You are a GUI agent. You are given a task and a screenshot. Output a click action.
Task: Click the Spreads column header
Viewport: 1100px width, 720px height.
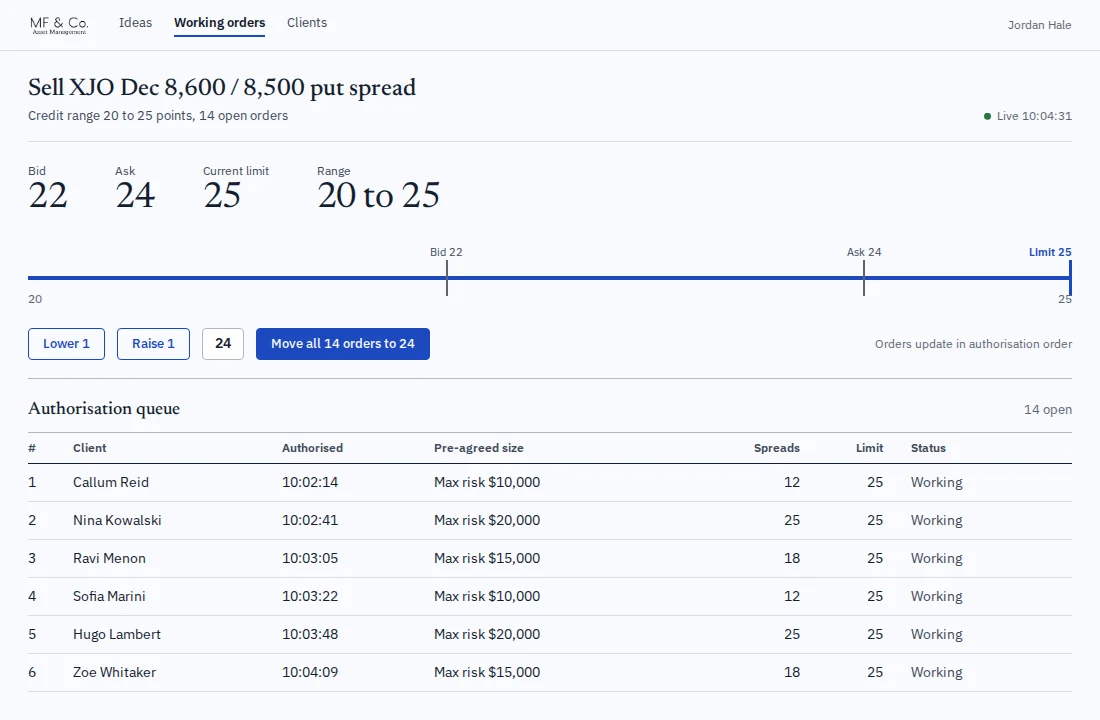pyautogui.click(x=777, y=448)
